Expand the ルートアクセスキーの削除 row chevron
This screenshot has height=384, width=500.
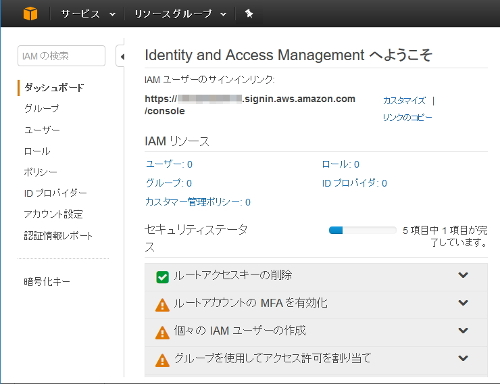click(x=463, y=275)
